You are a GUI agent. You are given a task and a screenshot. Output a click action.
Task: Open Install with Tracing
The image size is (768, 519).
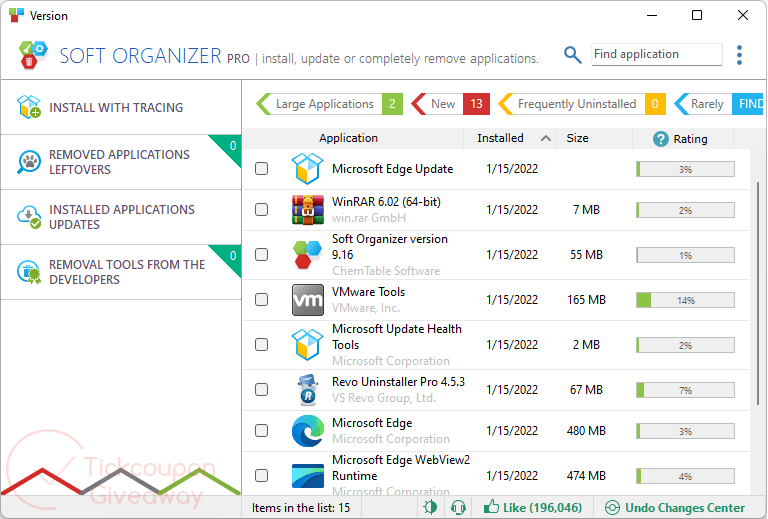pos(121,107)
